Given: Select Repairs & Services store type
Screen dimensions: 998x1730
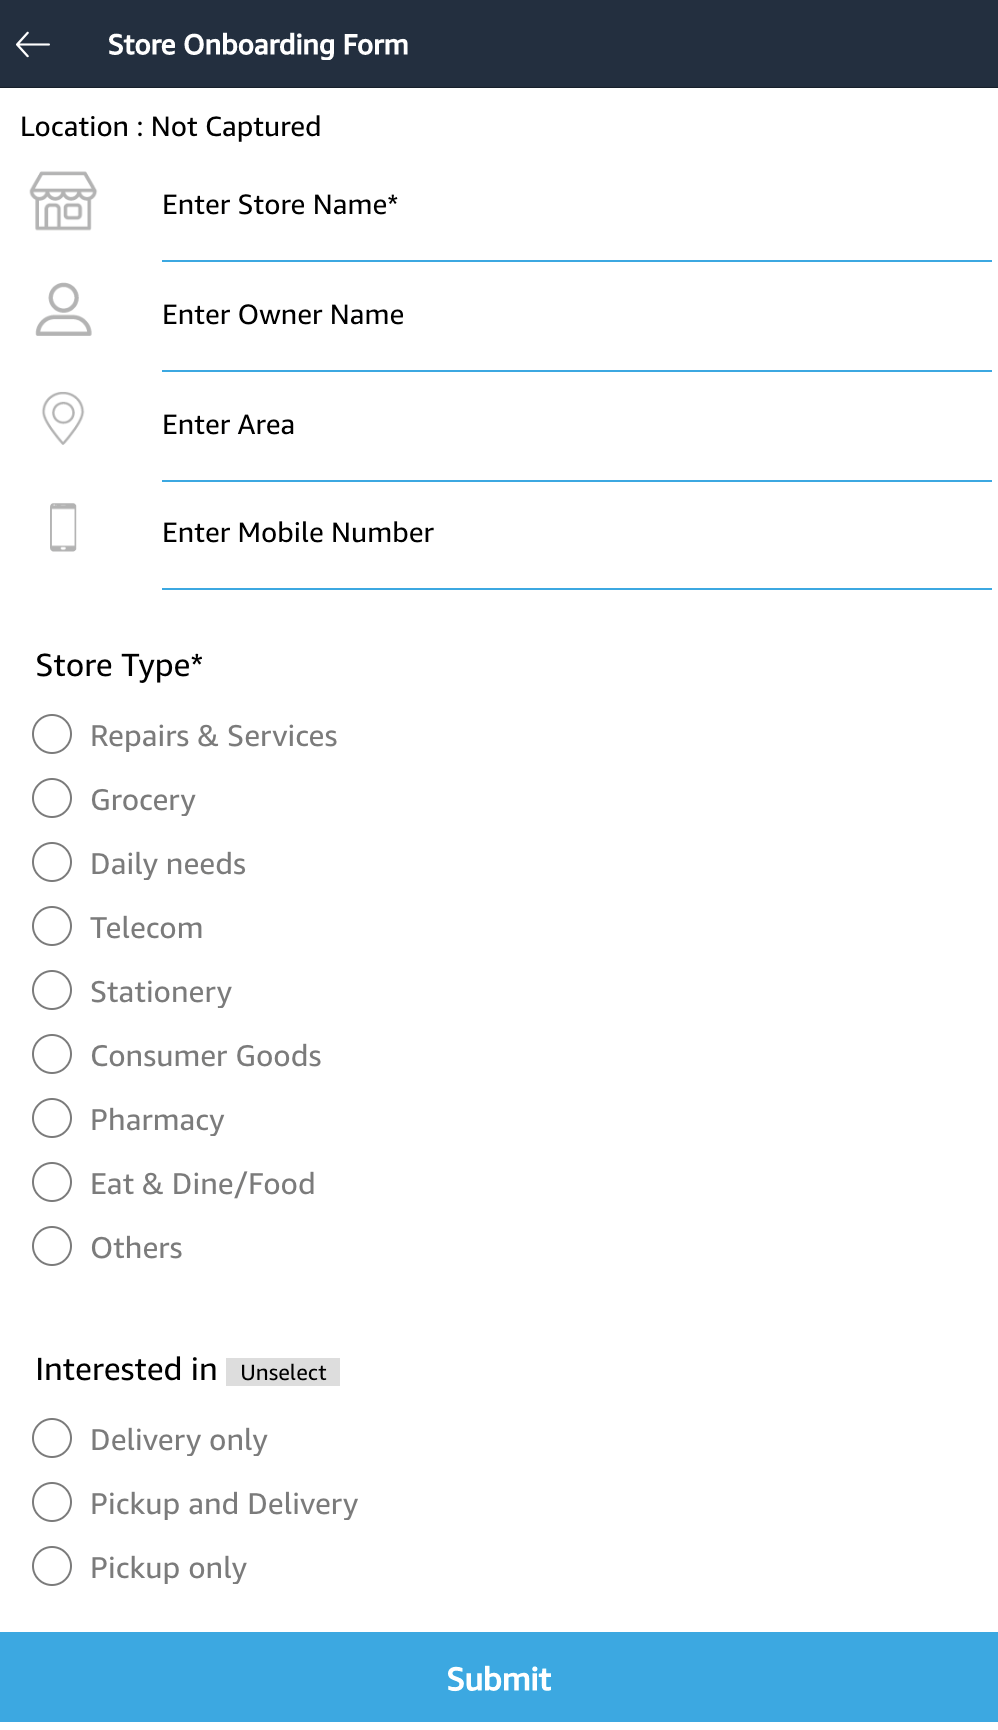Looking at the screenshot, I should pyautogui.click(x=52, y=735).
